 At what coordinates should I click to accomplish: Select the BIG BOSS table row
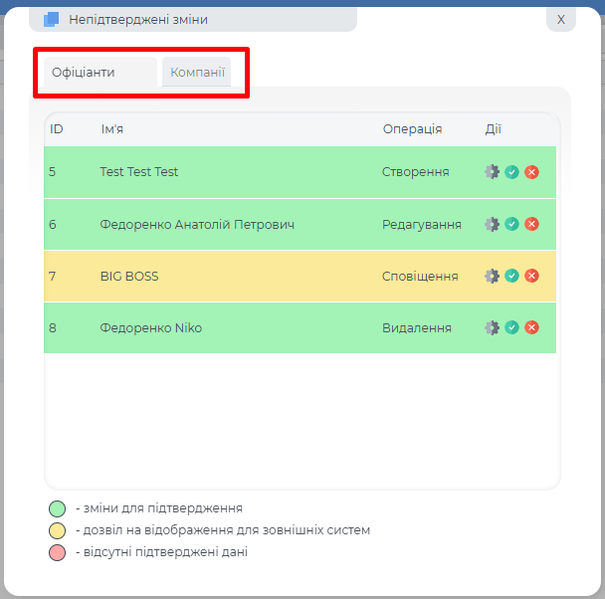250,276
